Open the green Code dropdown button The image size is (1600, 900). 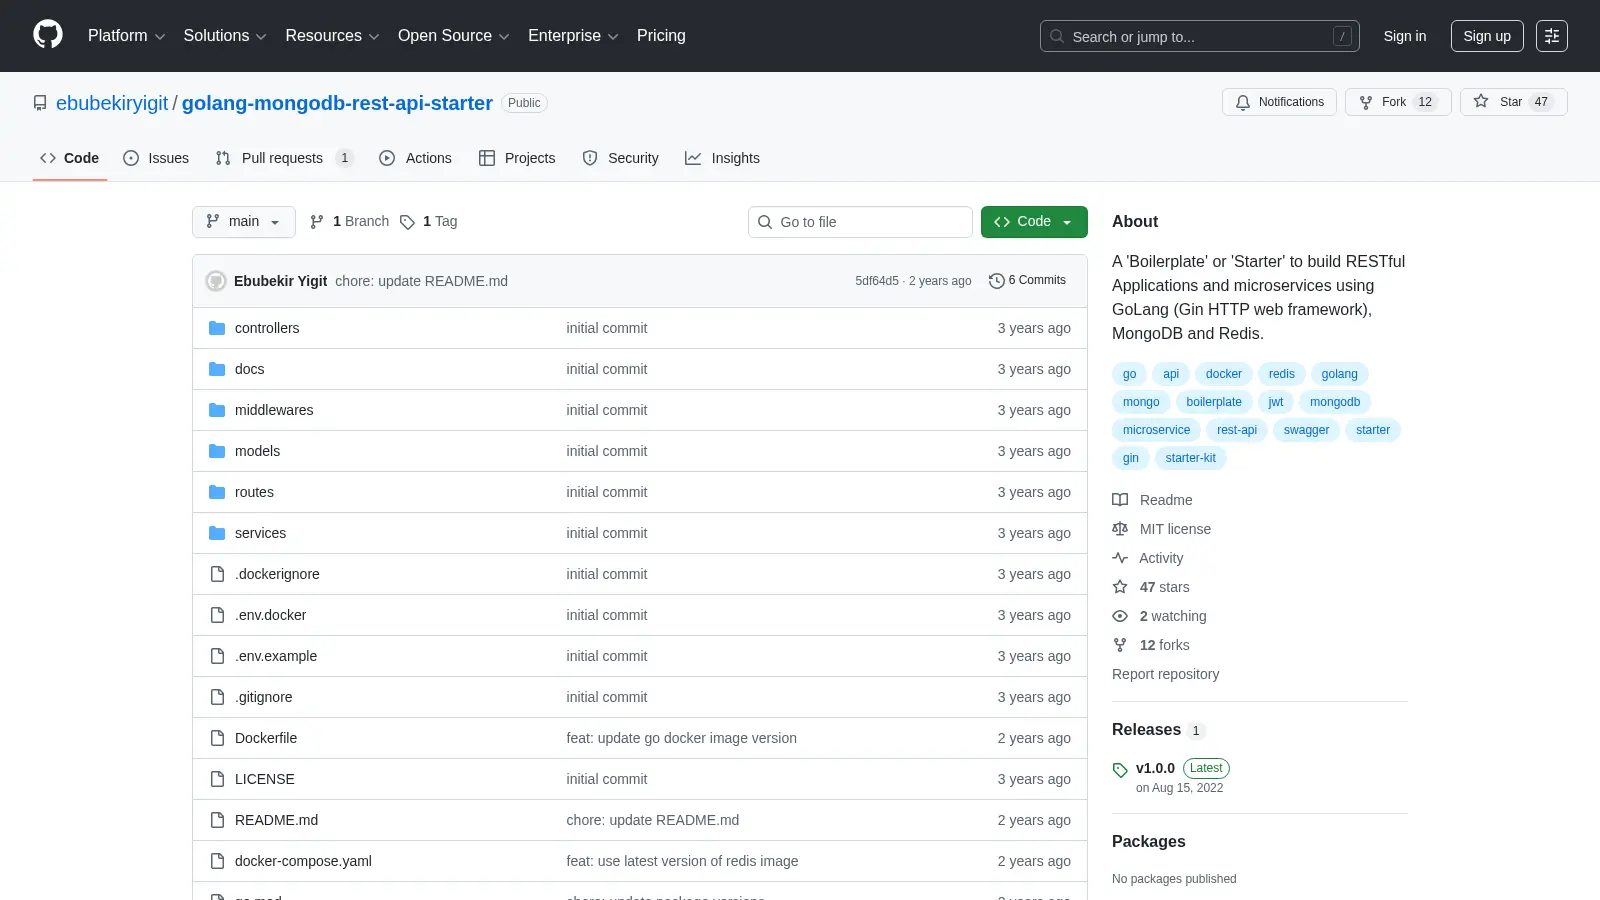click(x=1034, y=222)
